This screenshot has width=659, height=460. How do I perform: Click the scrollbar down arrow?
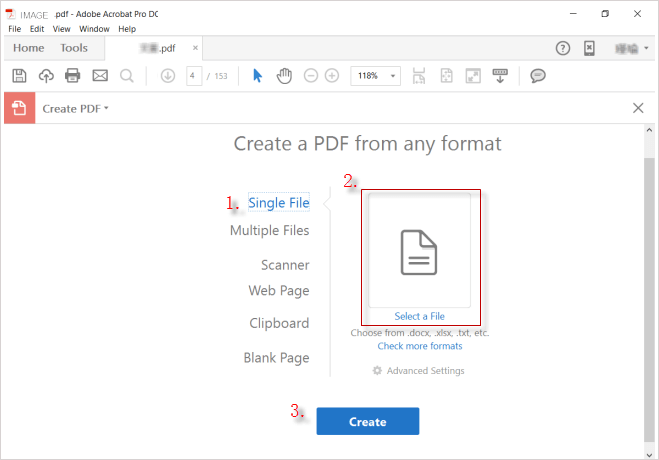coord(649,455)
